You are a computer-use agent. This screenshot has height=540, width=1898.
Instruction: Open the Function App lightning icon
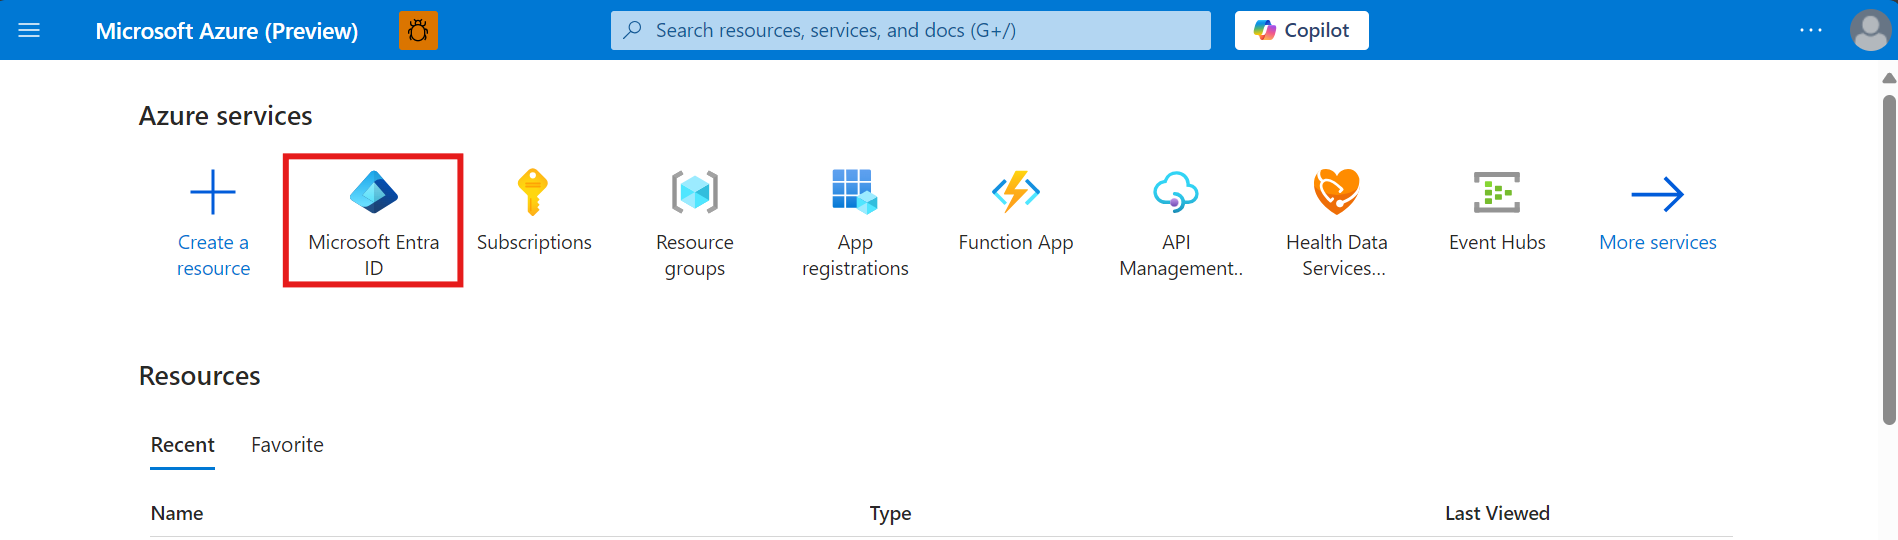(1016, 191)
